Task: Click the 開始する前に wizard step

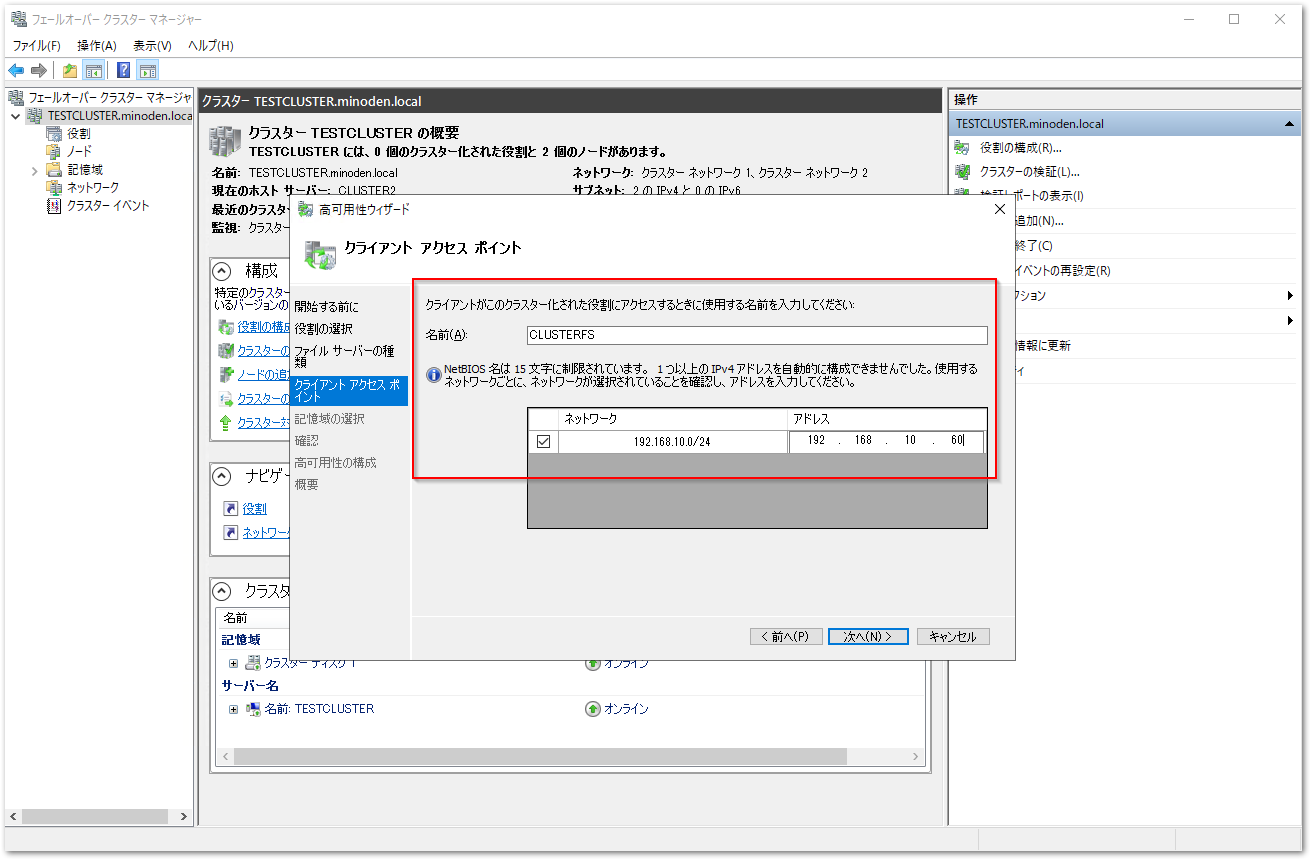Action: click(326, 307)
